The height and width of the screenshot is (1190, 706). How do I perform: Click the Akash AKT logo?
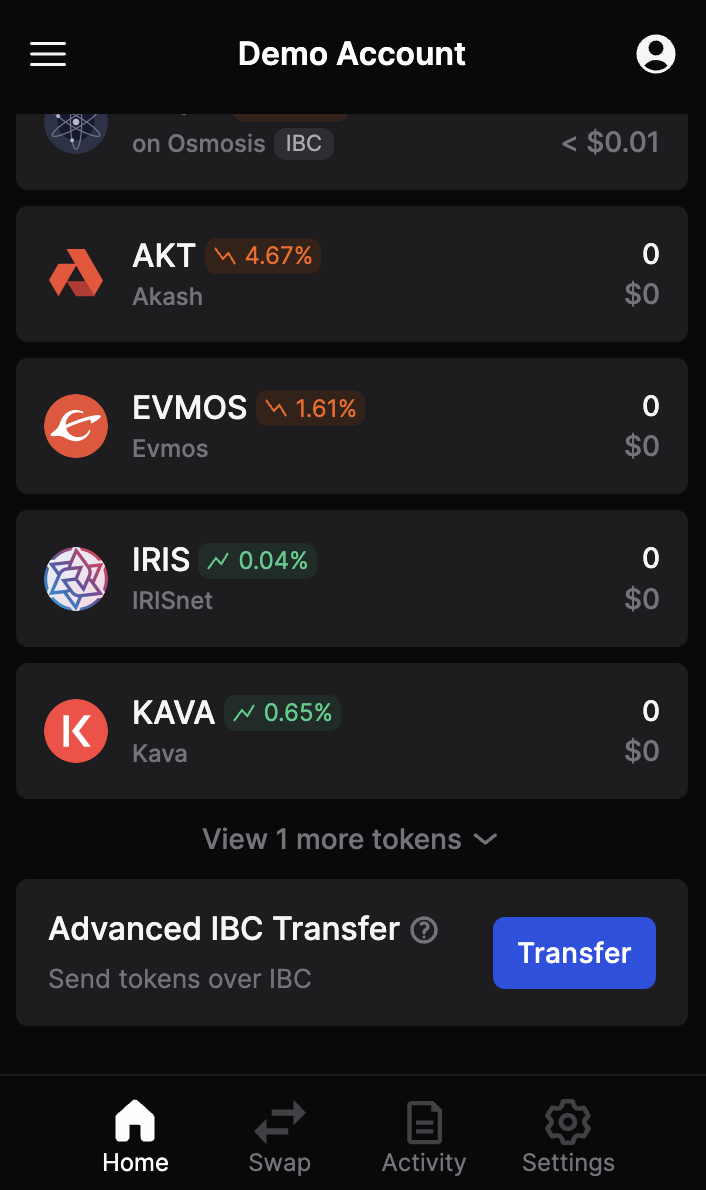(76, 274)
